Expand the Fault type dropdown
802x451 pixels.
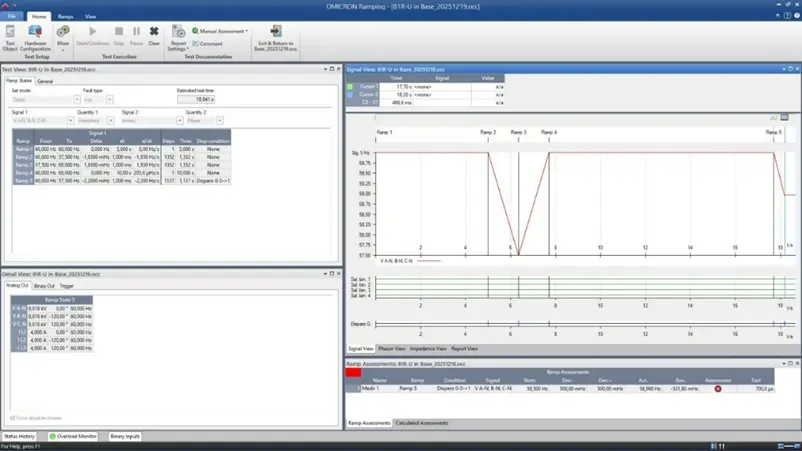pyautogui.click(x=109, y=100)
